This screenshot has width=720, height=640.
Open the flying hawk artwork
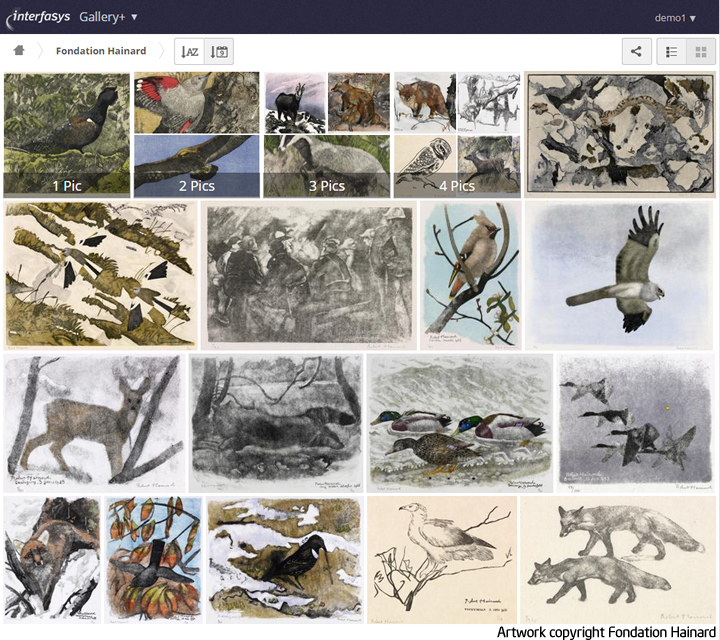coord(620,275)
